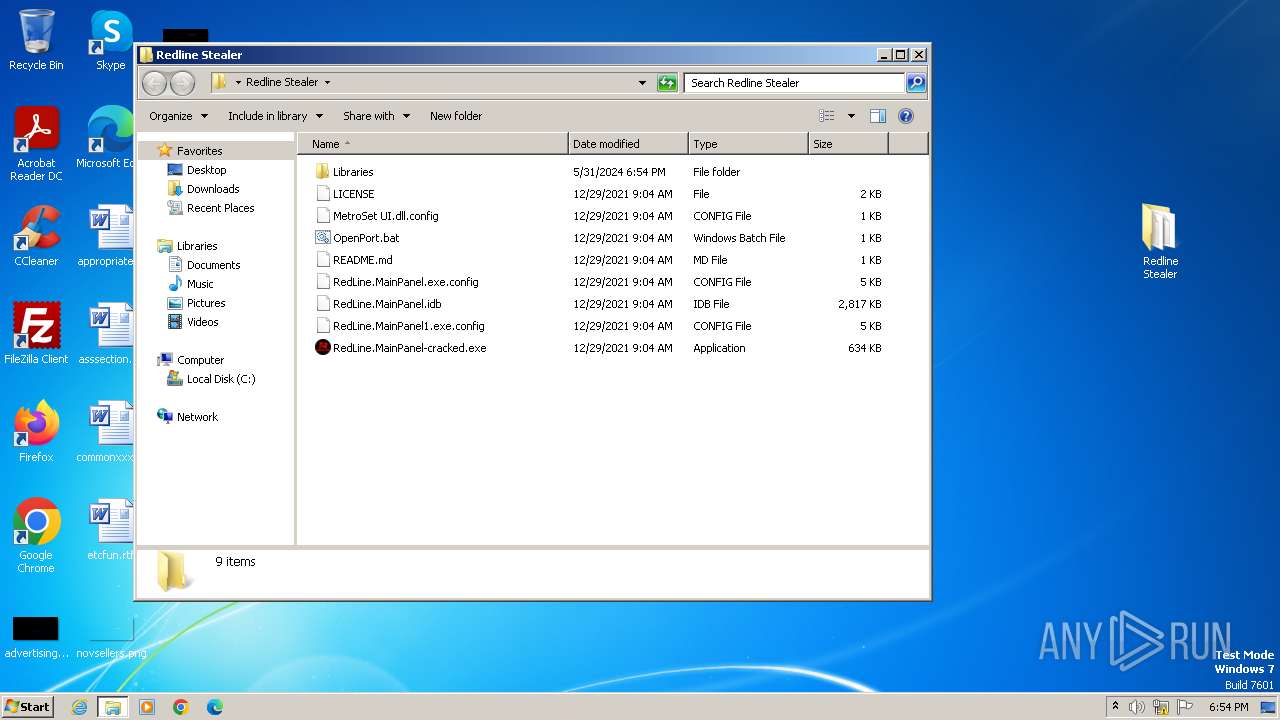Open Music library

[x=200, y=284]
